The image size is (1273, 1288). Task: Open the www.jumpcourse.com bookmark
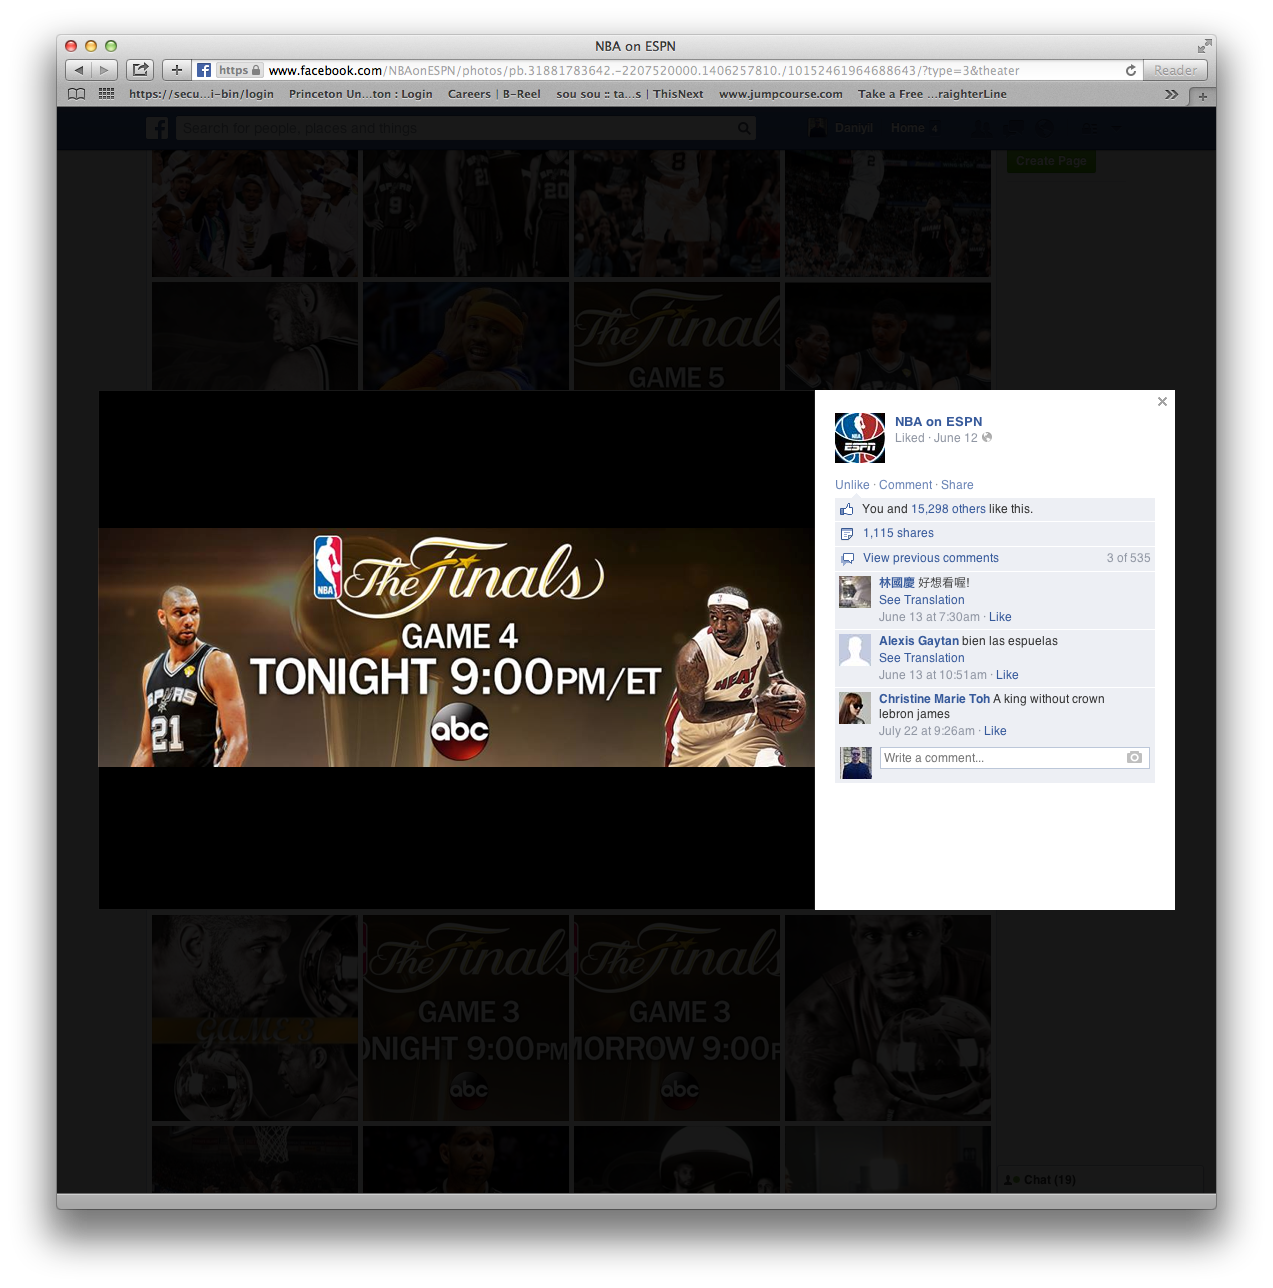tap(781, 94)
